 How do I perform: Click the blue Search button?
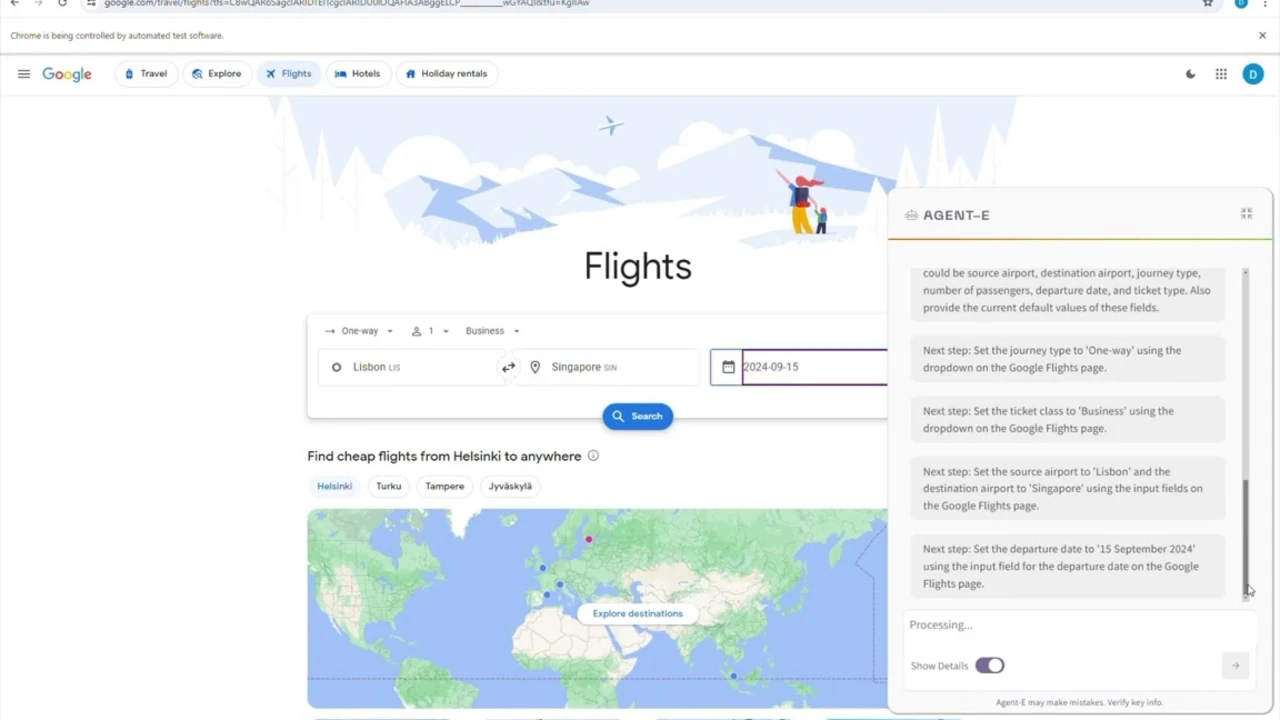click(x=638, y=416)
